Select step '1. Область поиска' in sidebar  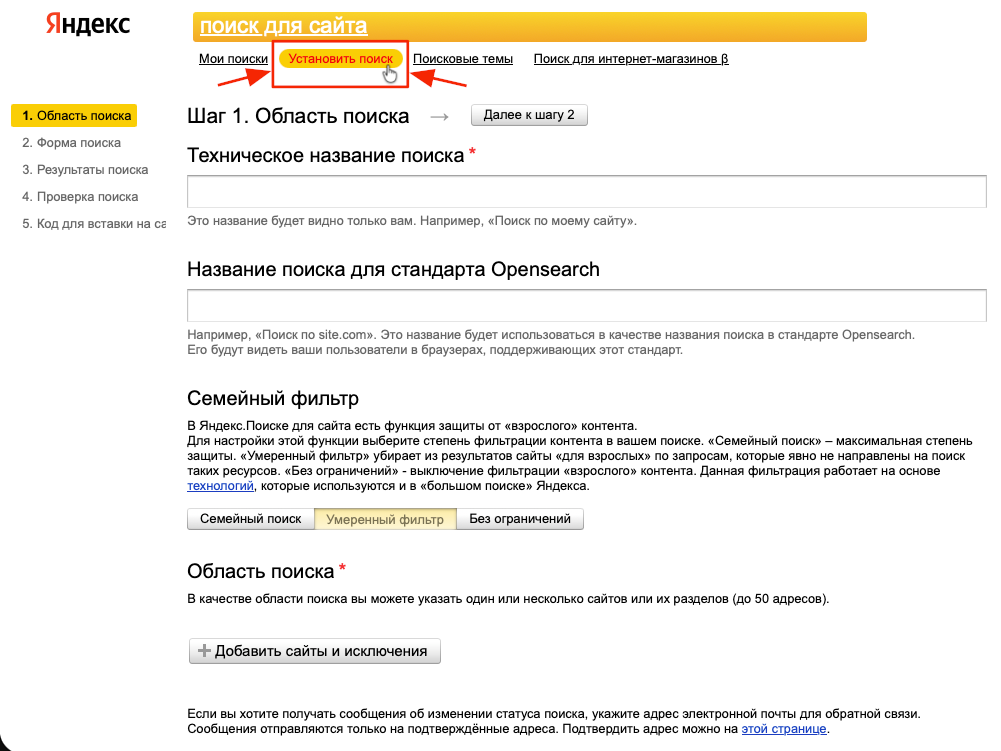74,116
